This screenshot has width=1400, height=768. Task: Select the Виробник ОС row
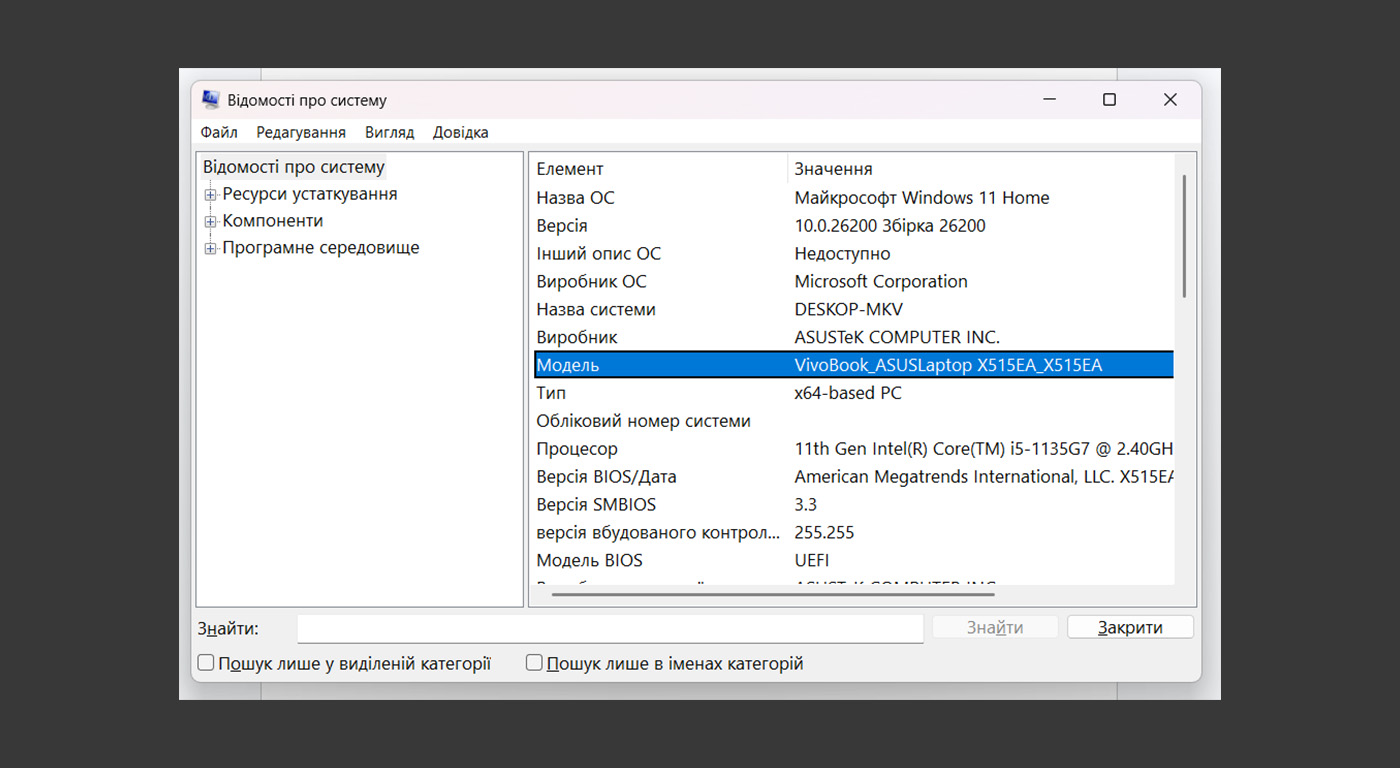pyautogui.click(x=852, y=282)
